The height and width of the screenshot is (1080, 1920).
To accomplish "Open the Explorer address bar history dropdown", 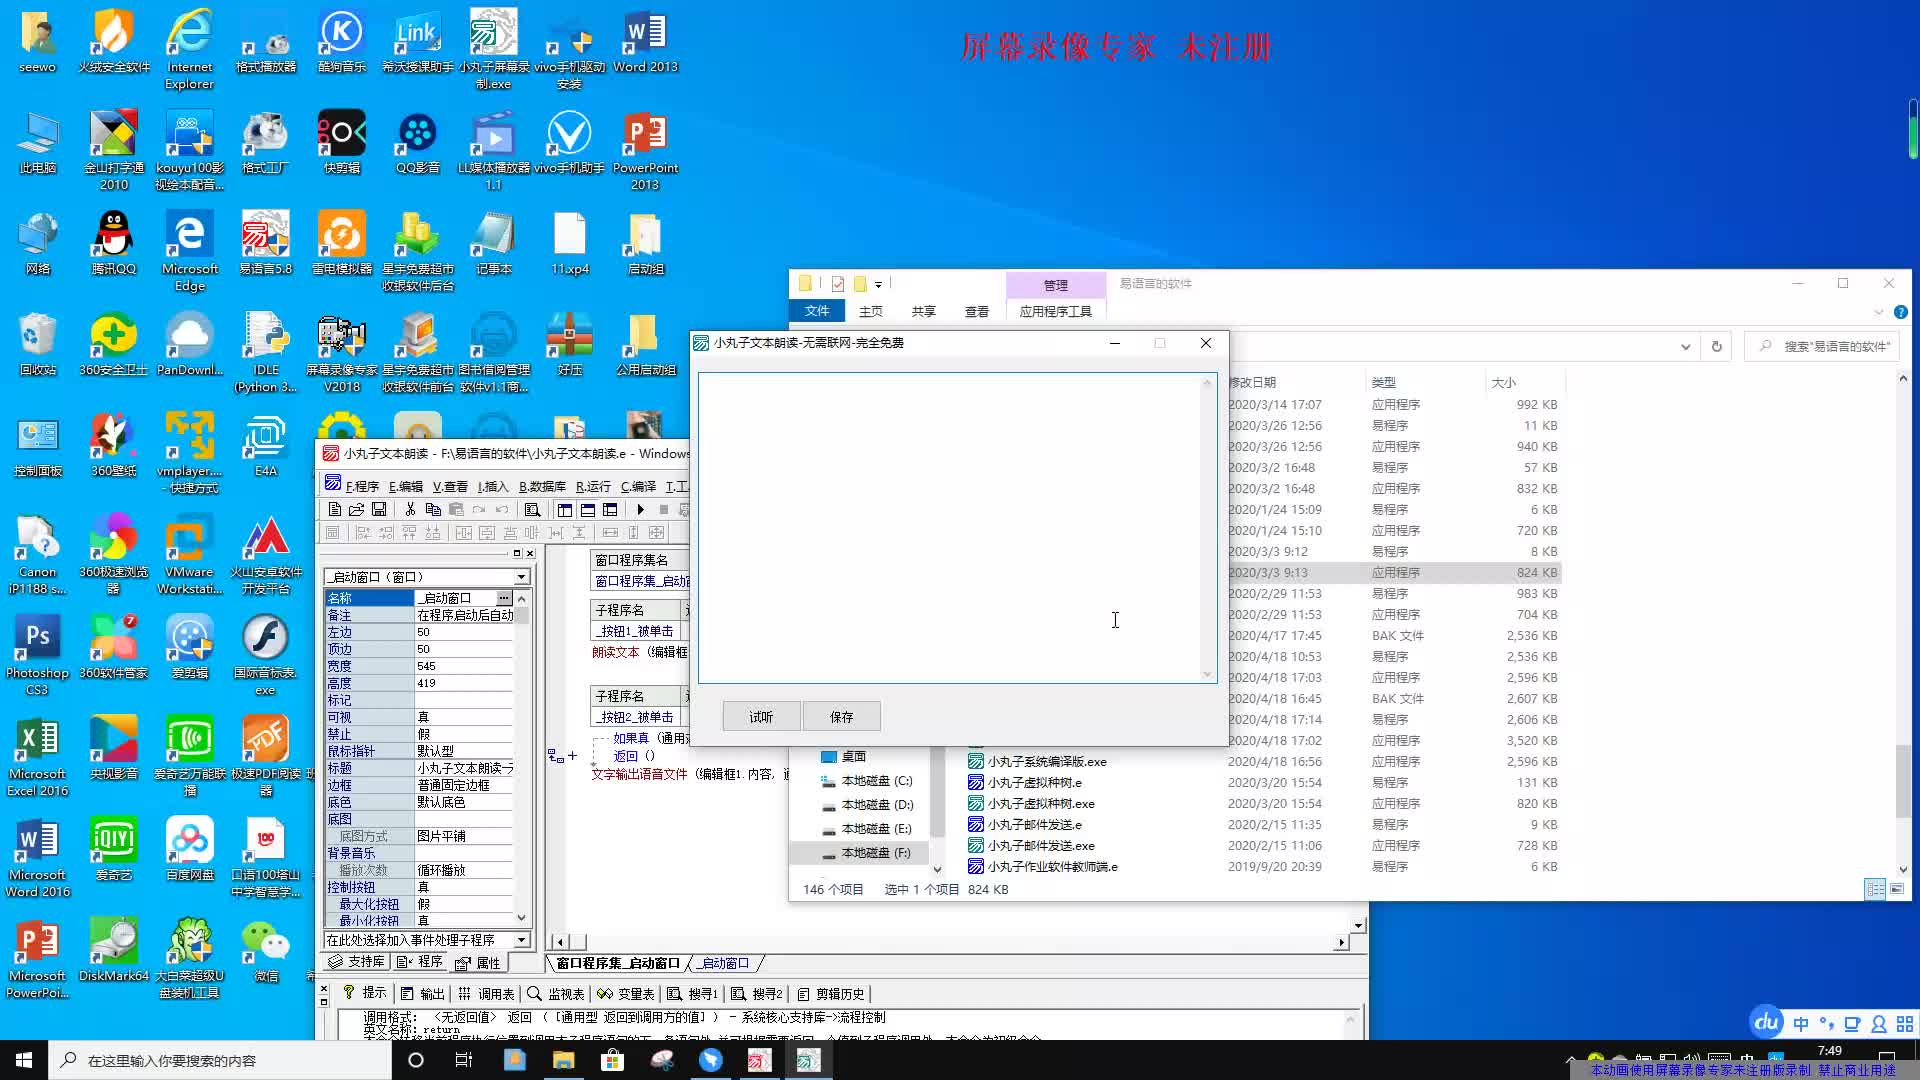I will 1686,346.
